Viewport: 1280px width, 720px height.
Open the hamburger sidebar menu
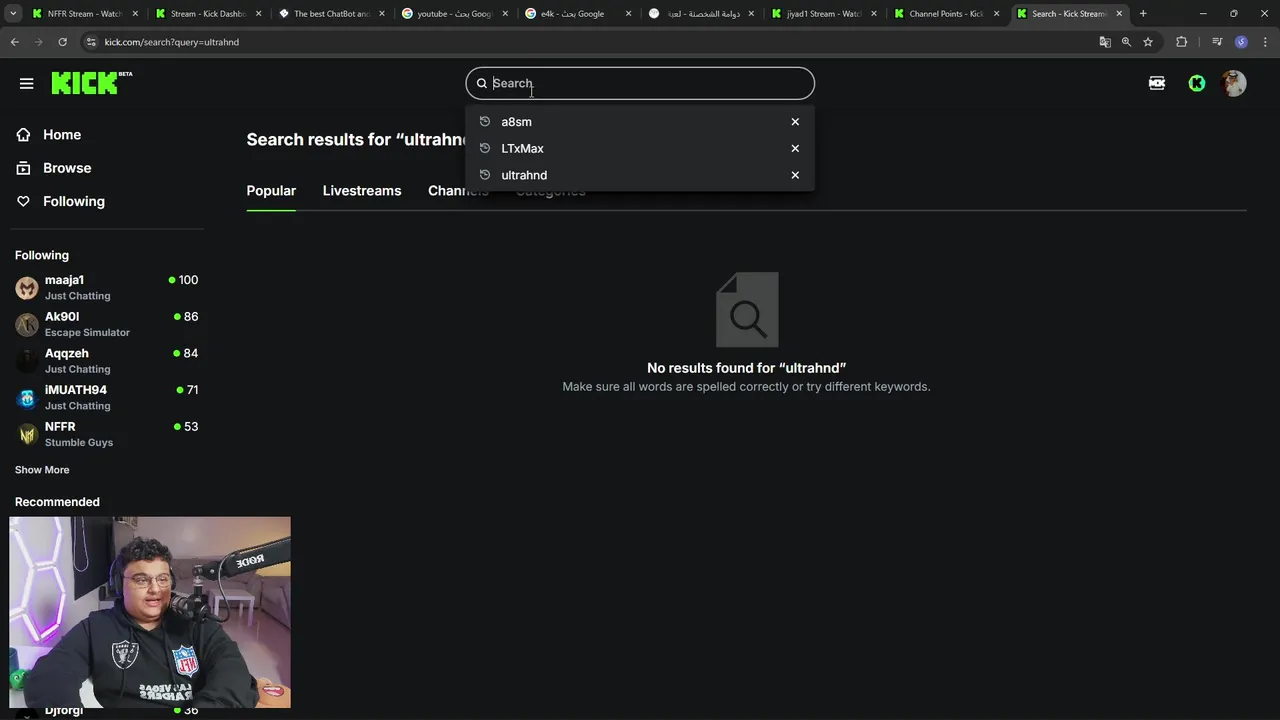pyautogui.click(x=27, y=83)
